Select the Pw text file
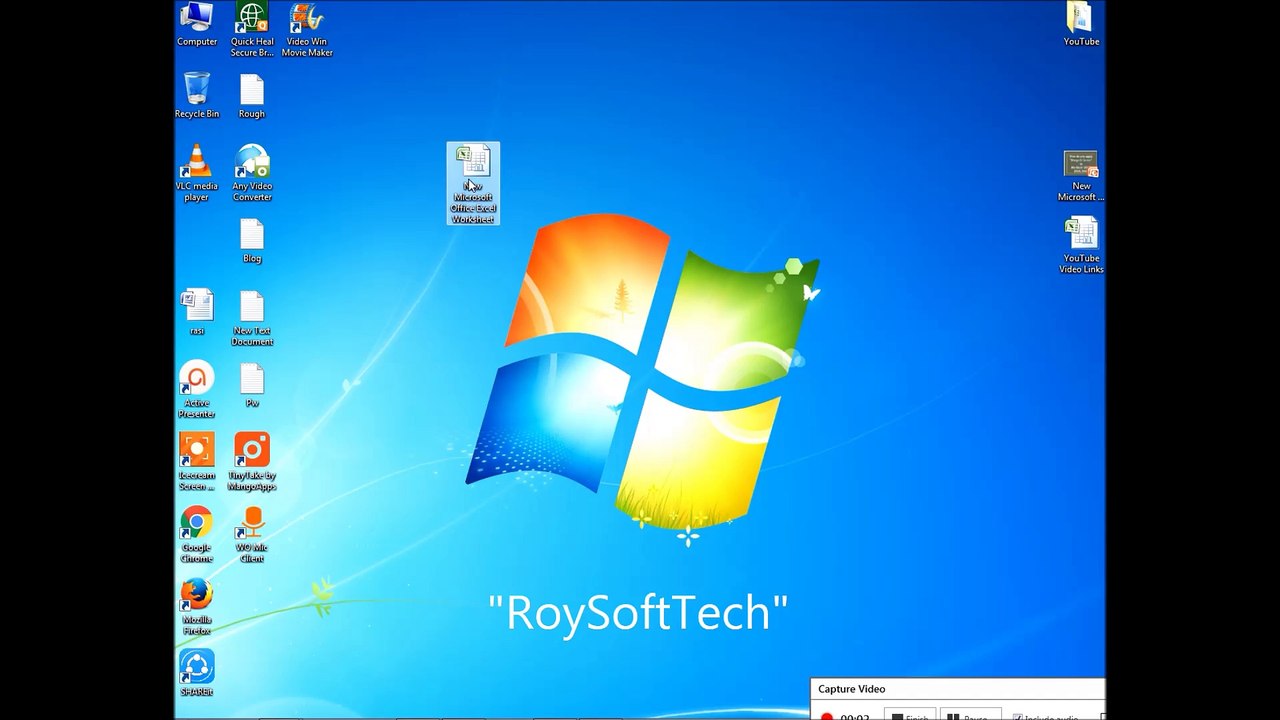Image resolution: width=1280 pixels, height=720 pixels. point(252,385)
